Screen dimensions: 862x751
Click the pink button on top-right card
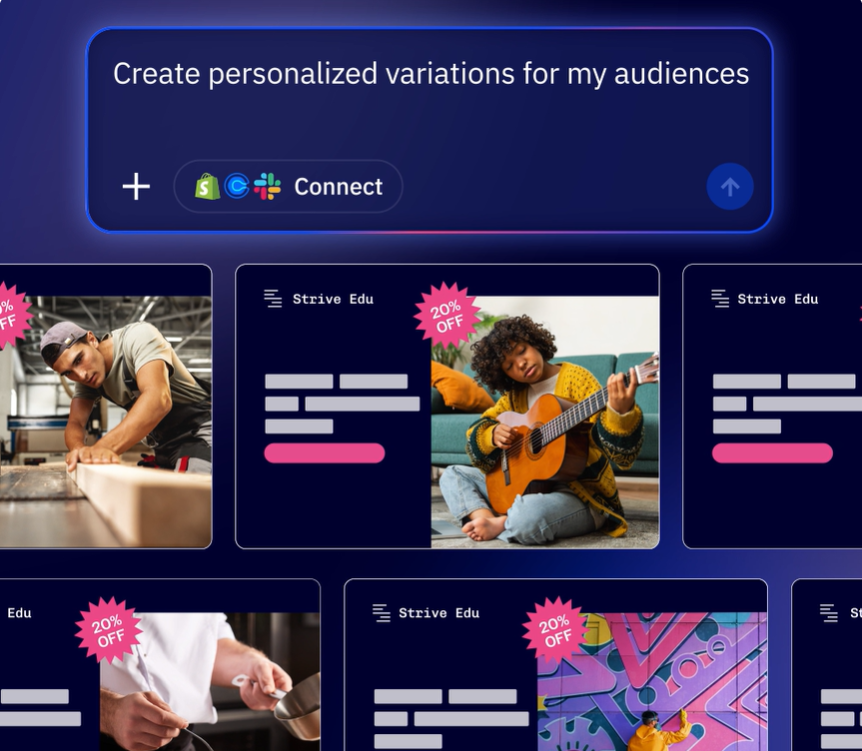coord(772,453)
